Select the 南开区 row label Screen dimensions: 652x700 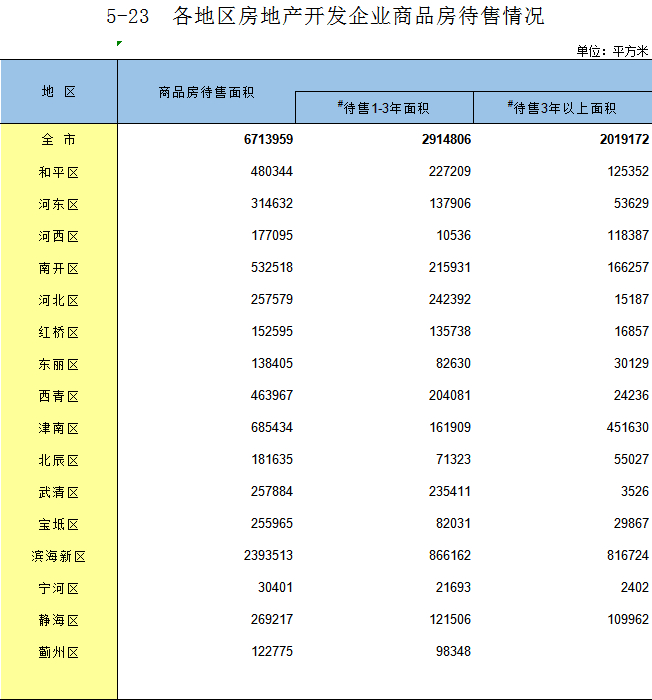(59, 268)
